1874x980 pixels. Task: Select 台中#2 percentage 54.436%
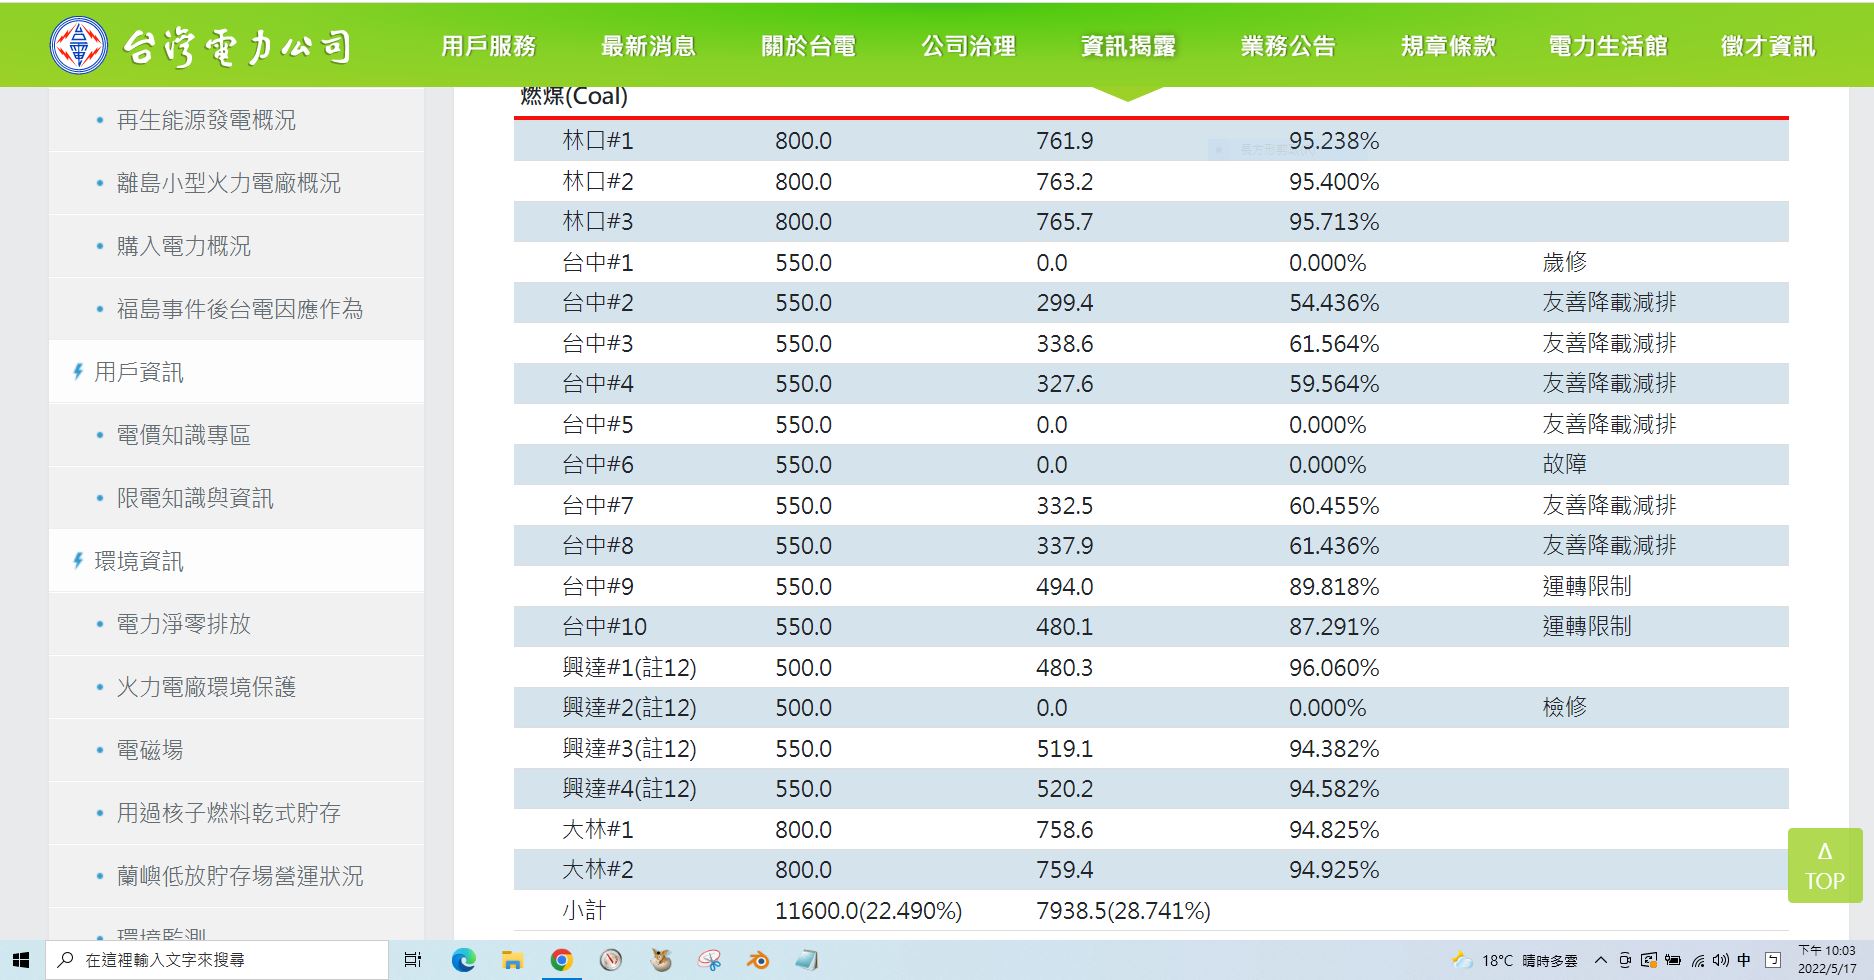coord(1334,303)
